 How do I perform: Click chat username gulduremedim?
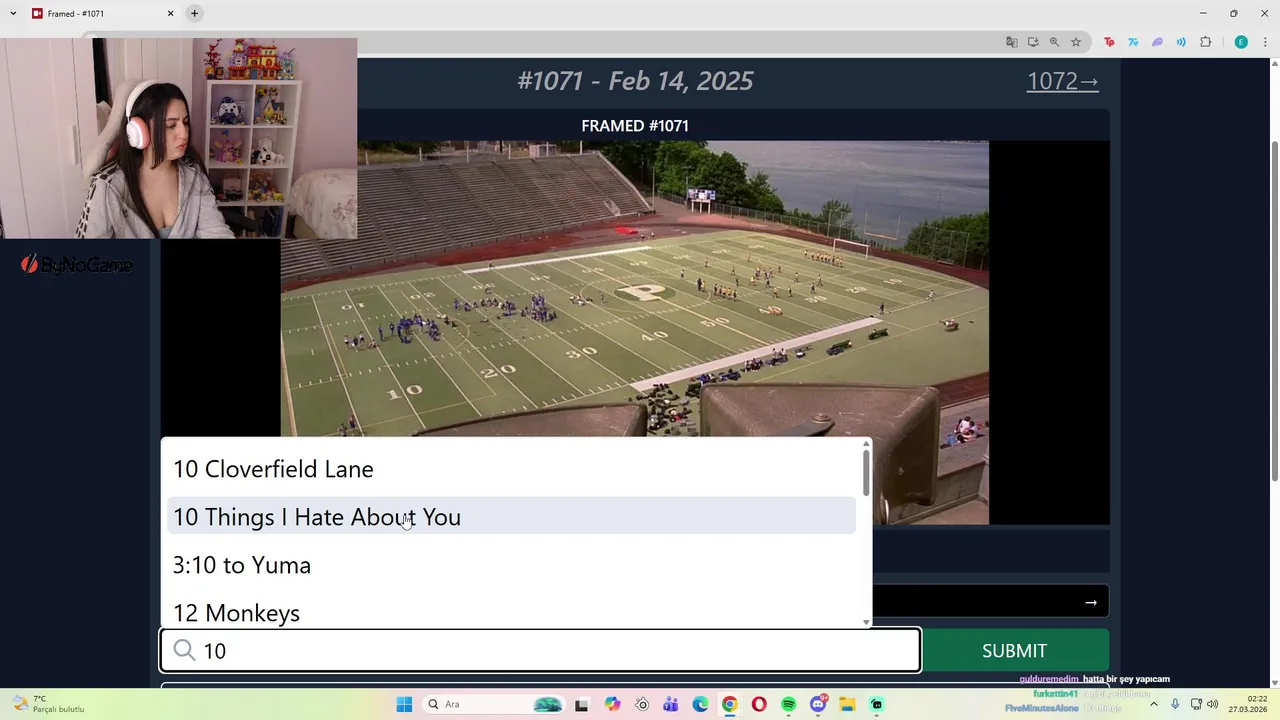click(1049, 679)
